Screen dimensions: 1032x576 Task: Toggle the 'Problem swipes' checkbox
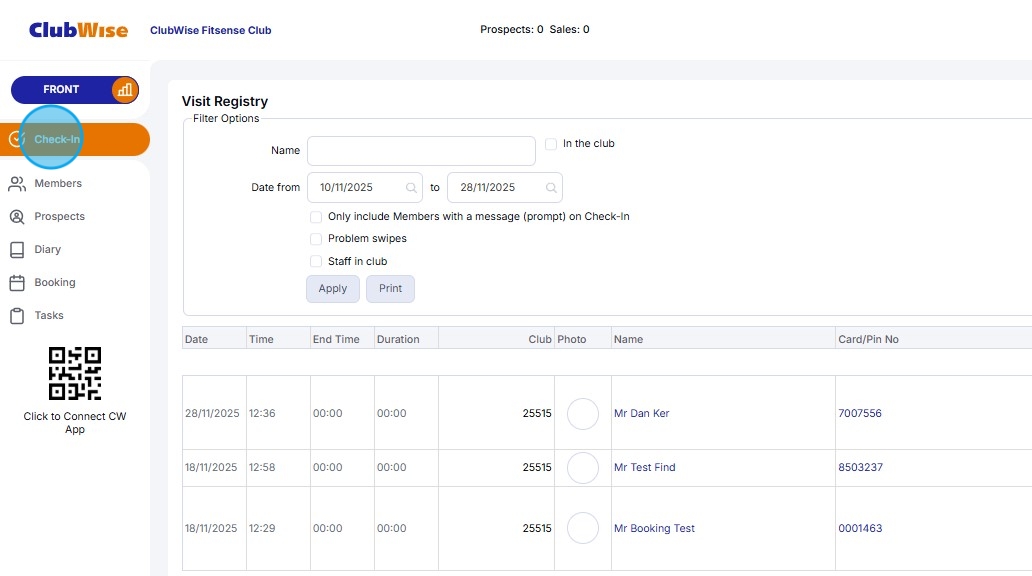[x=316, y=238]
